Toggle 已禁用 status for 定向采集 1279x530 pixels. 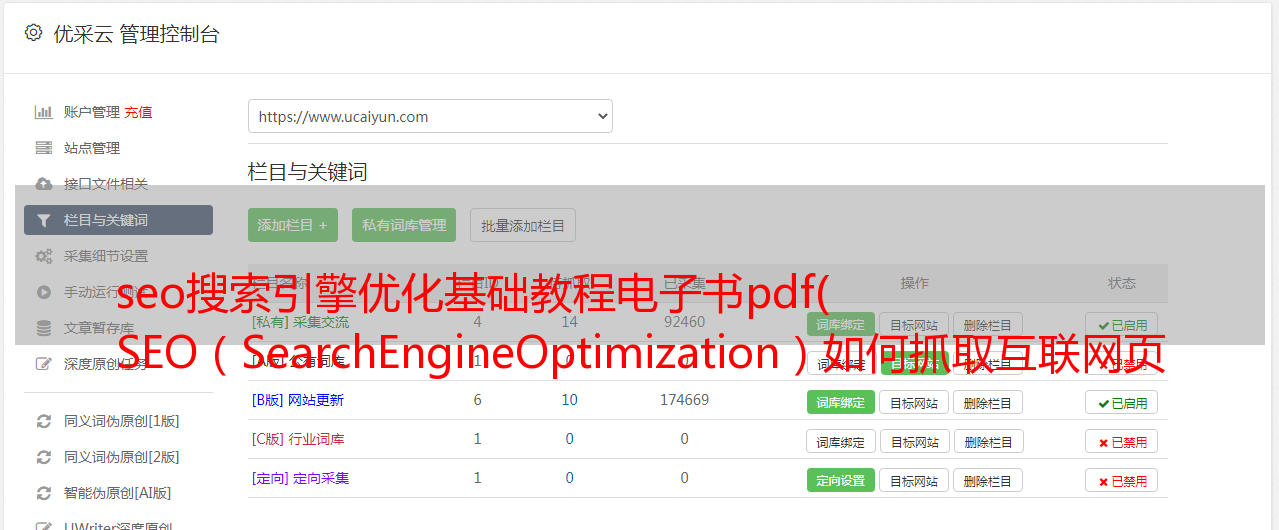click(1122, 480)
